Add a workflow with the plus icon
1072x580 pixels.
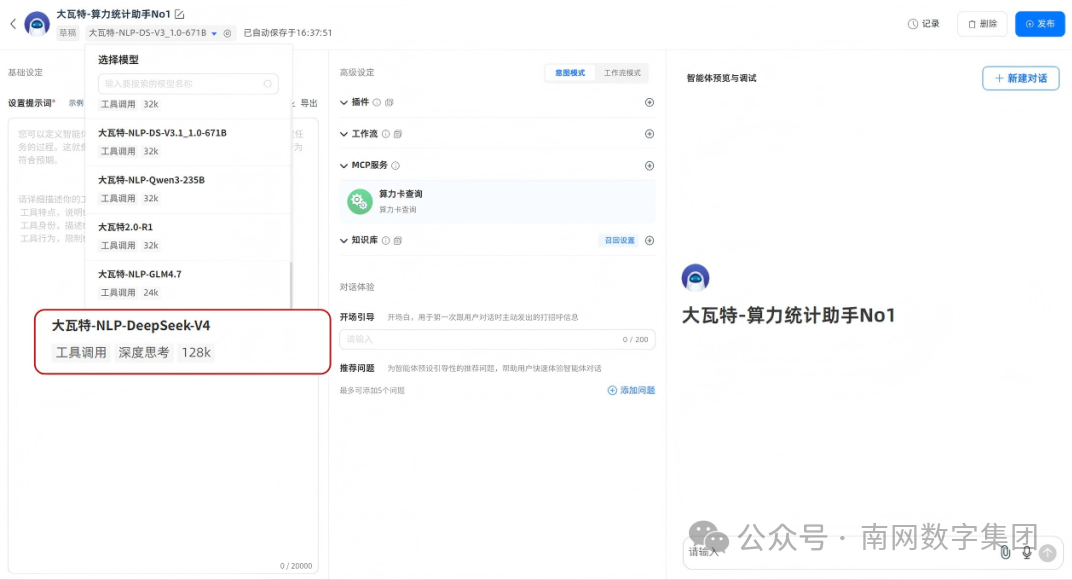[649, 134]
